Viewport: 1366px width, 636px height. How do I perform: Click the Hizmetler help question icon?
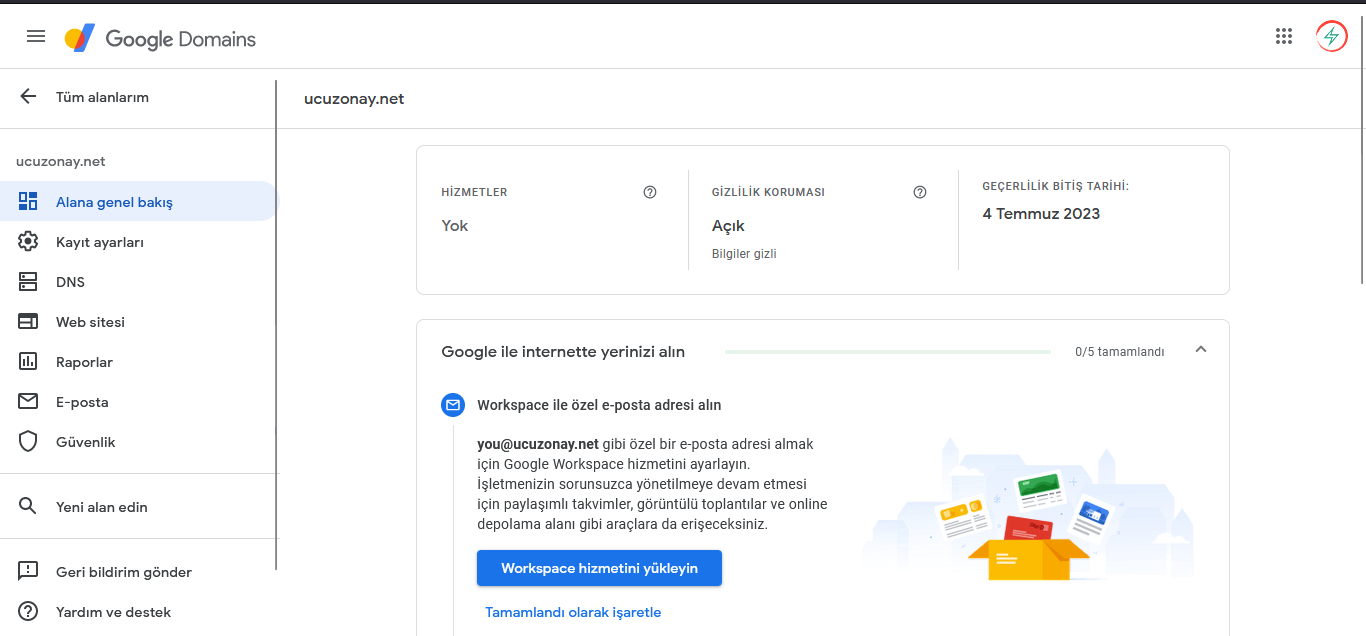tap(650, 192)
